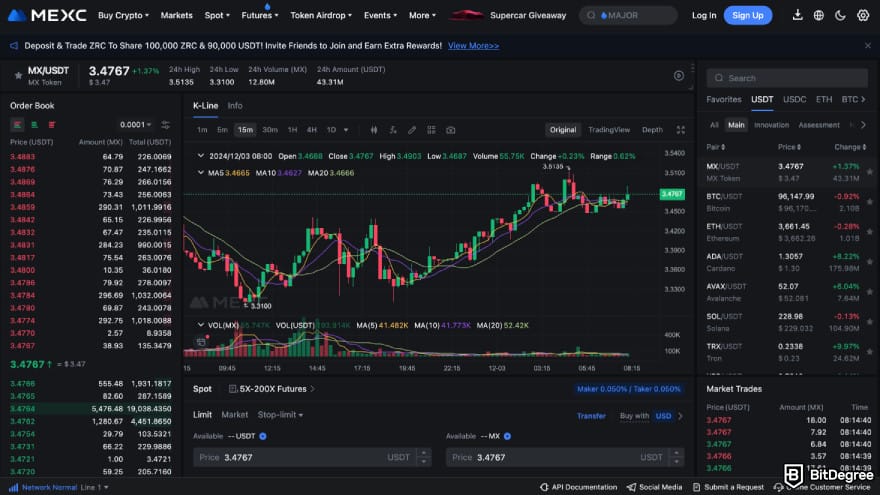Collapse the MA indicator row chevron
The height and width of the screenshot is (495, 880).
tap(201, 173)
